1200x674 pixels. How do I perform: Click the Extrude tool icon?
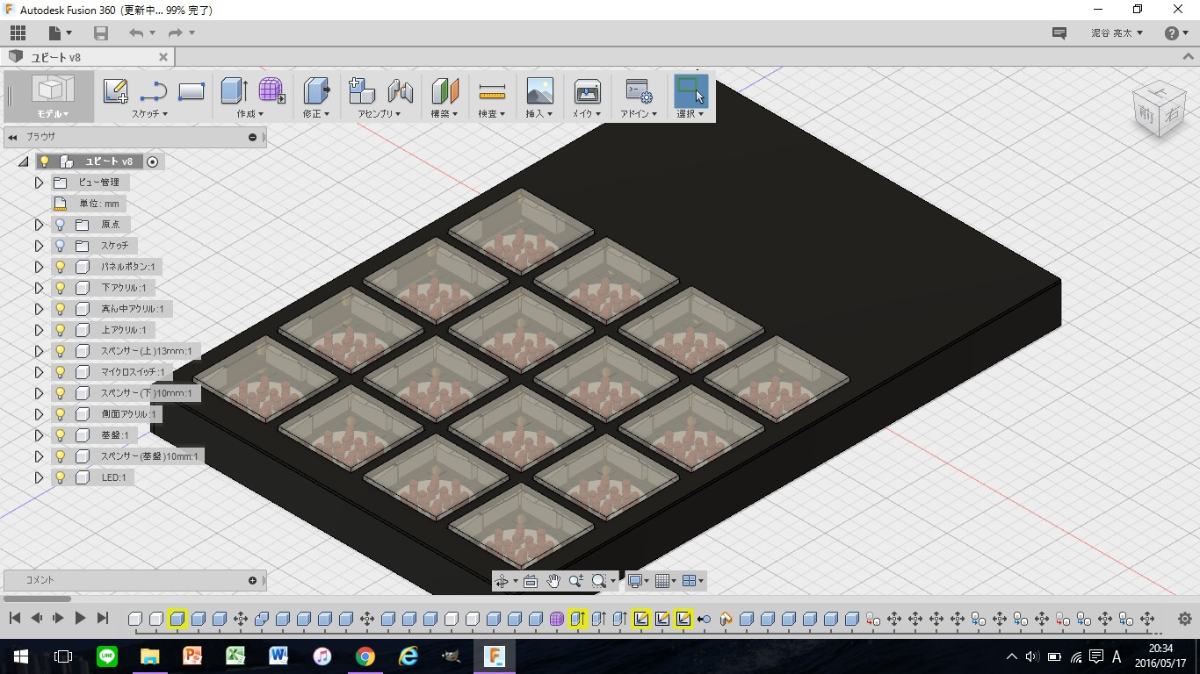(x=233, y=91)
